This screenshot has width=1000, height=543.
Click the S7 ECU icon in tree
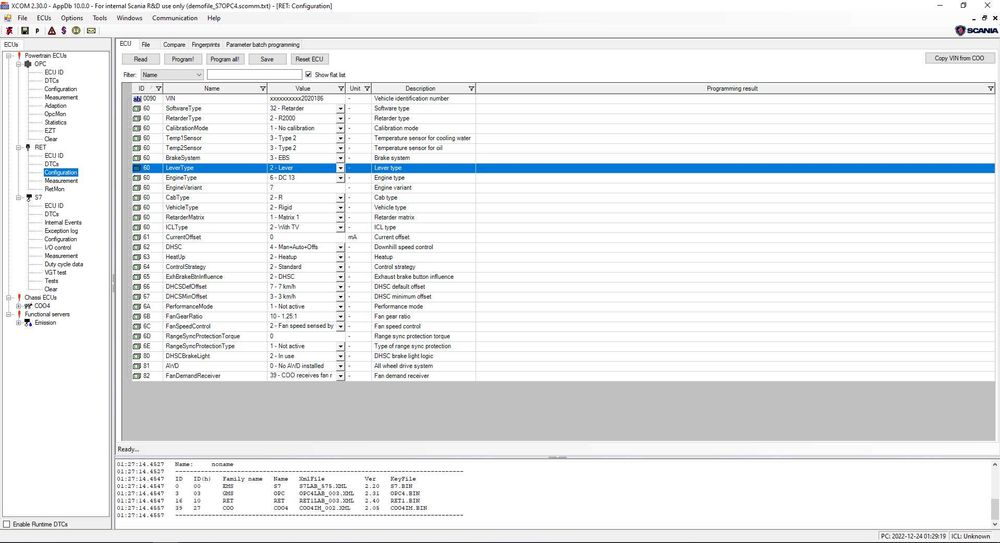pyautogui.click(x=28, y=198)
